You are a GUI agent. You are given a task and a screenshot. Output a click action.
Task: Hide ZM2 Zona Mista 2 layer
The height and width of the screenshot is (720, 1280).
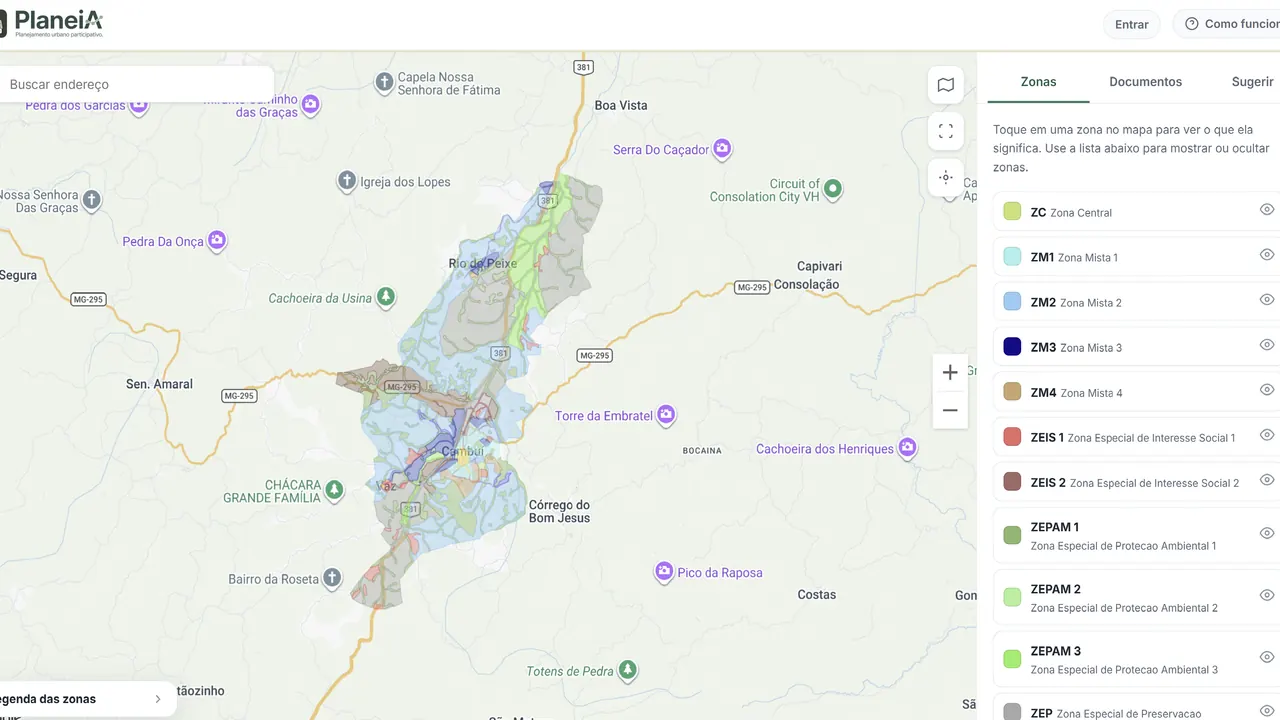(1267, 300)
